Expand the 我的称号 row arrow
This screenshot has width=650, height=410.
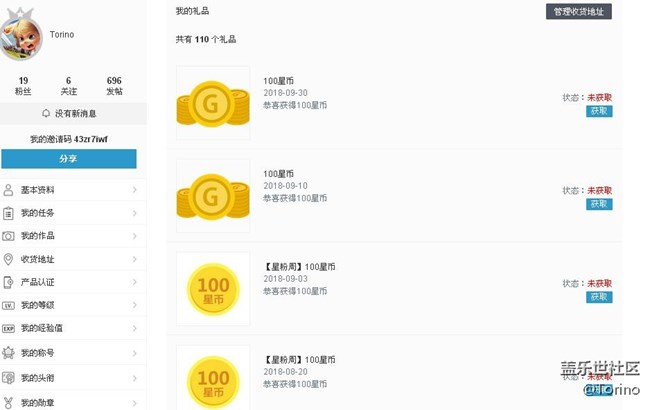point(135,352)
